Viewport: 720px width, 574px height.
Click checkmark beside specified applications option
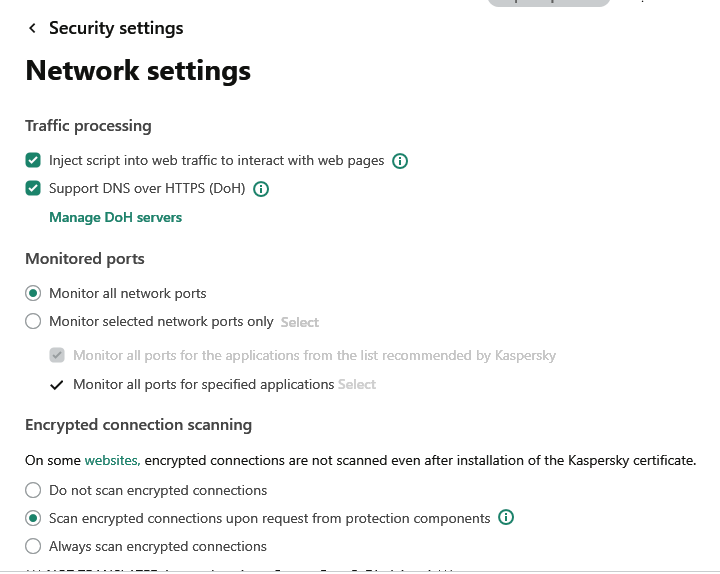point(56,384)
